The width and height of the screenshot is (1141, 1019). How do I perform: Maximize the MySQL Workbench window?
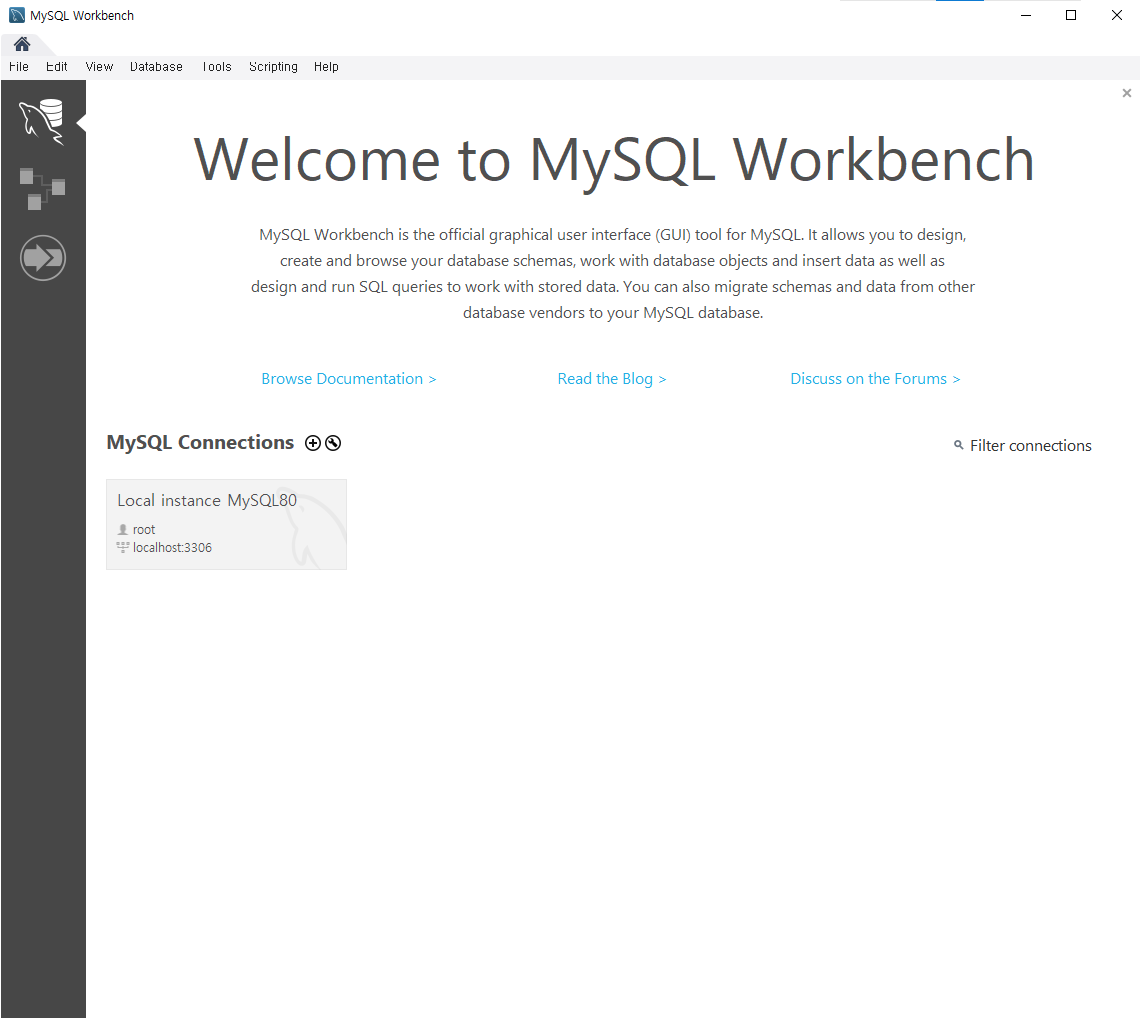[1071, 15]
